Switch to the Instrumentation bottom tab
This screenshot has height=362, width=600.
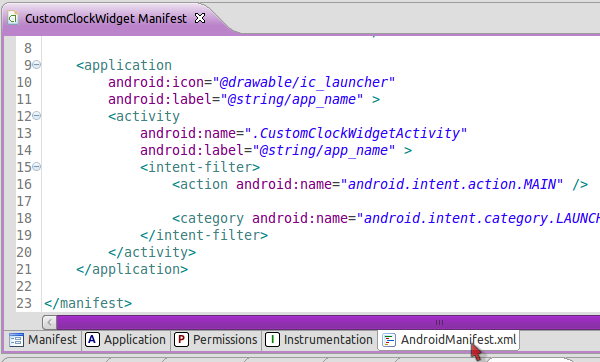click(319, 340)
